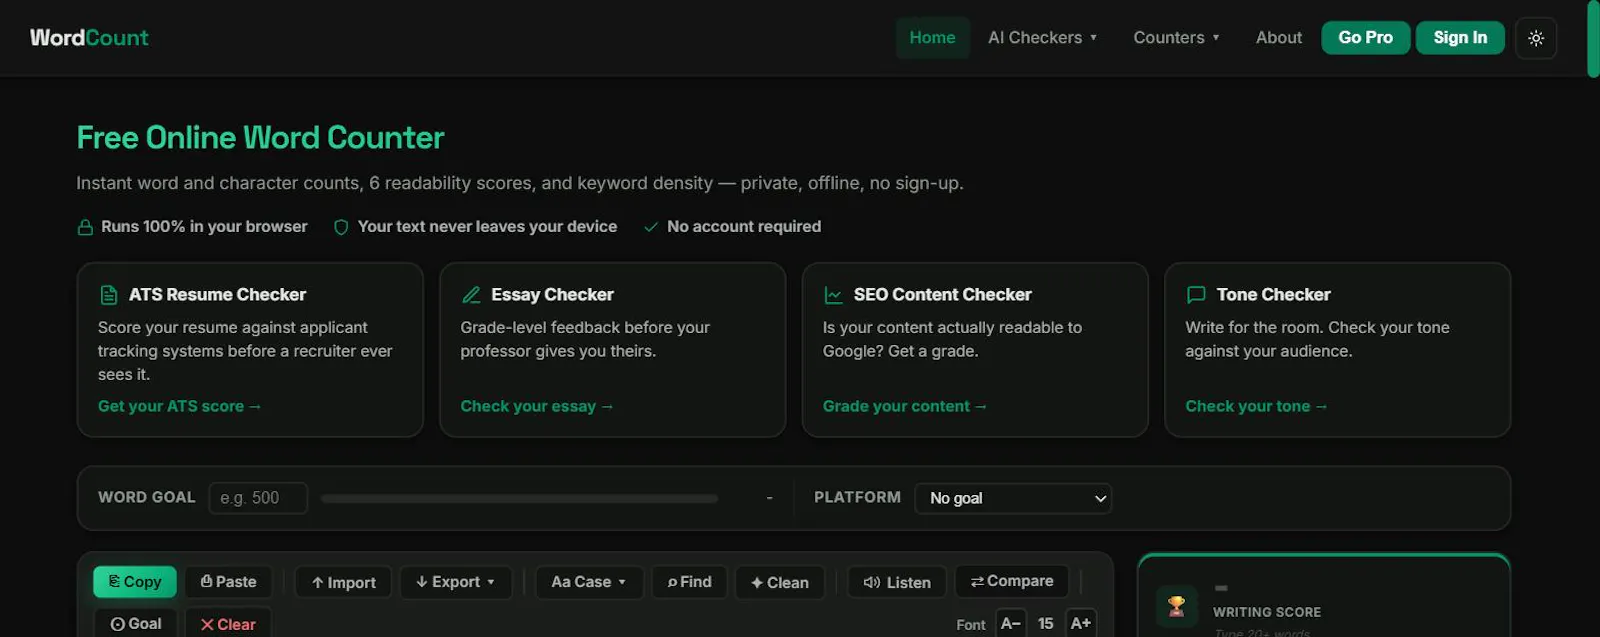Screen dimensions: 1600x637
Task: Click the Essay Checker card title
Action: pos(552,295)
